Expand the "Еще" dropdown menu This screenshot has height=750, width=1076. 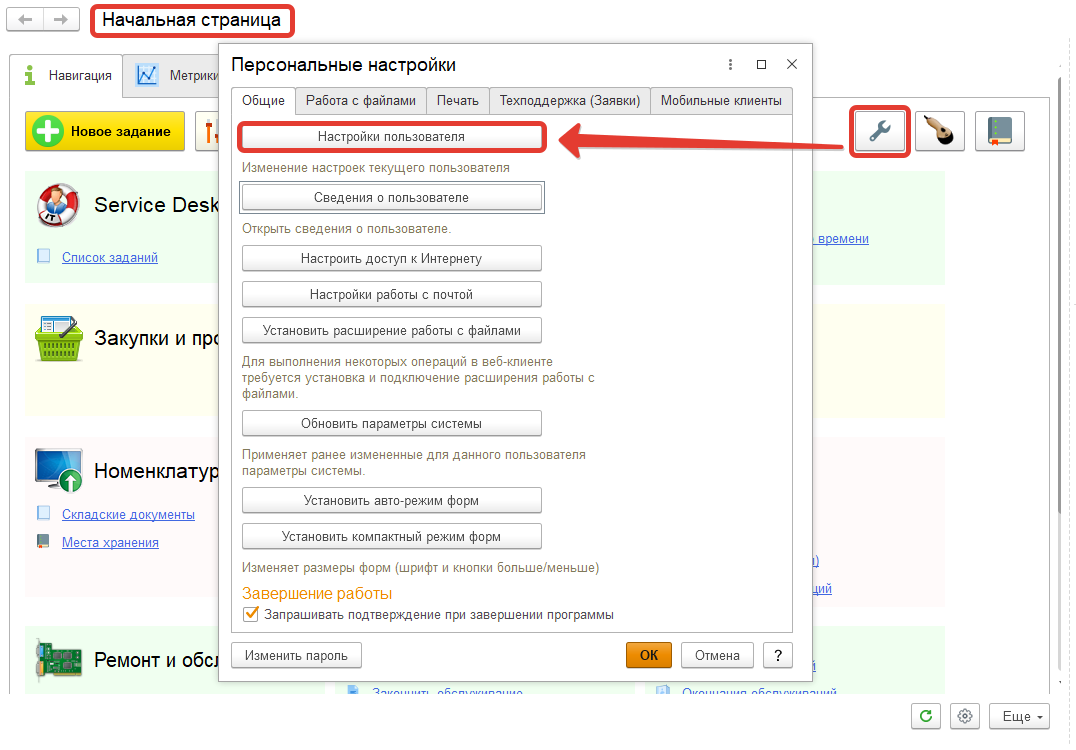[1018, 716]
